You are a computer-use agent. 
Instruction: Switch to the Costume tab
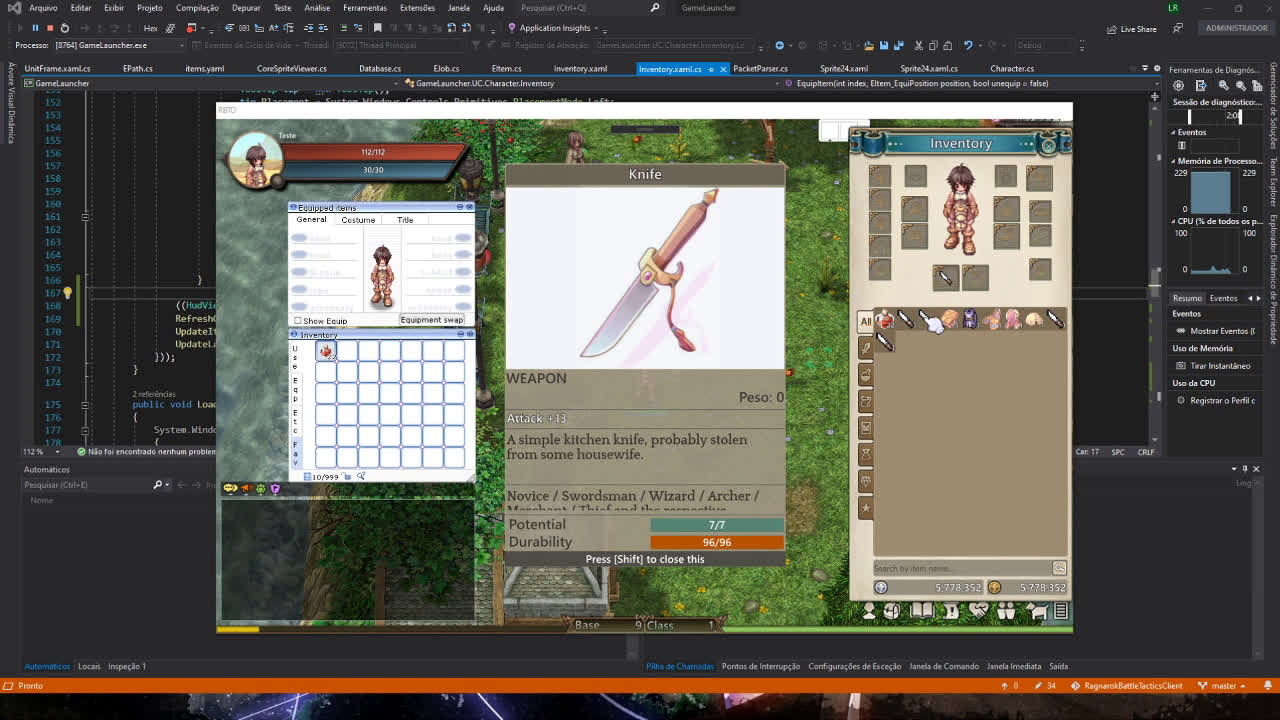pyautogui.click(x=358, y=220)
